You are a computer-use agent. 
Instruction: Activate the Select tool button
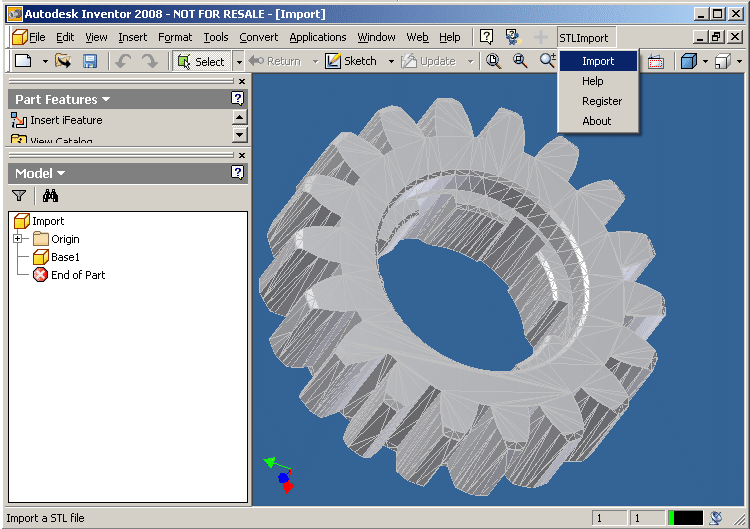(x=202, y=61)
